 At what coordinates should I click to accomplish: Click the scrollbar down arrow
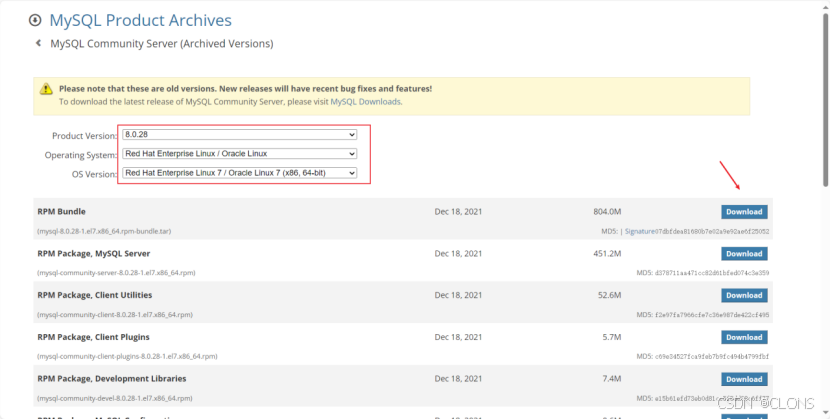[x=826, y=413]
